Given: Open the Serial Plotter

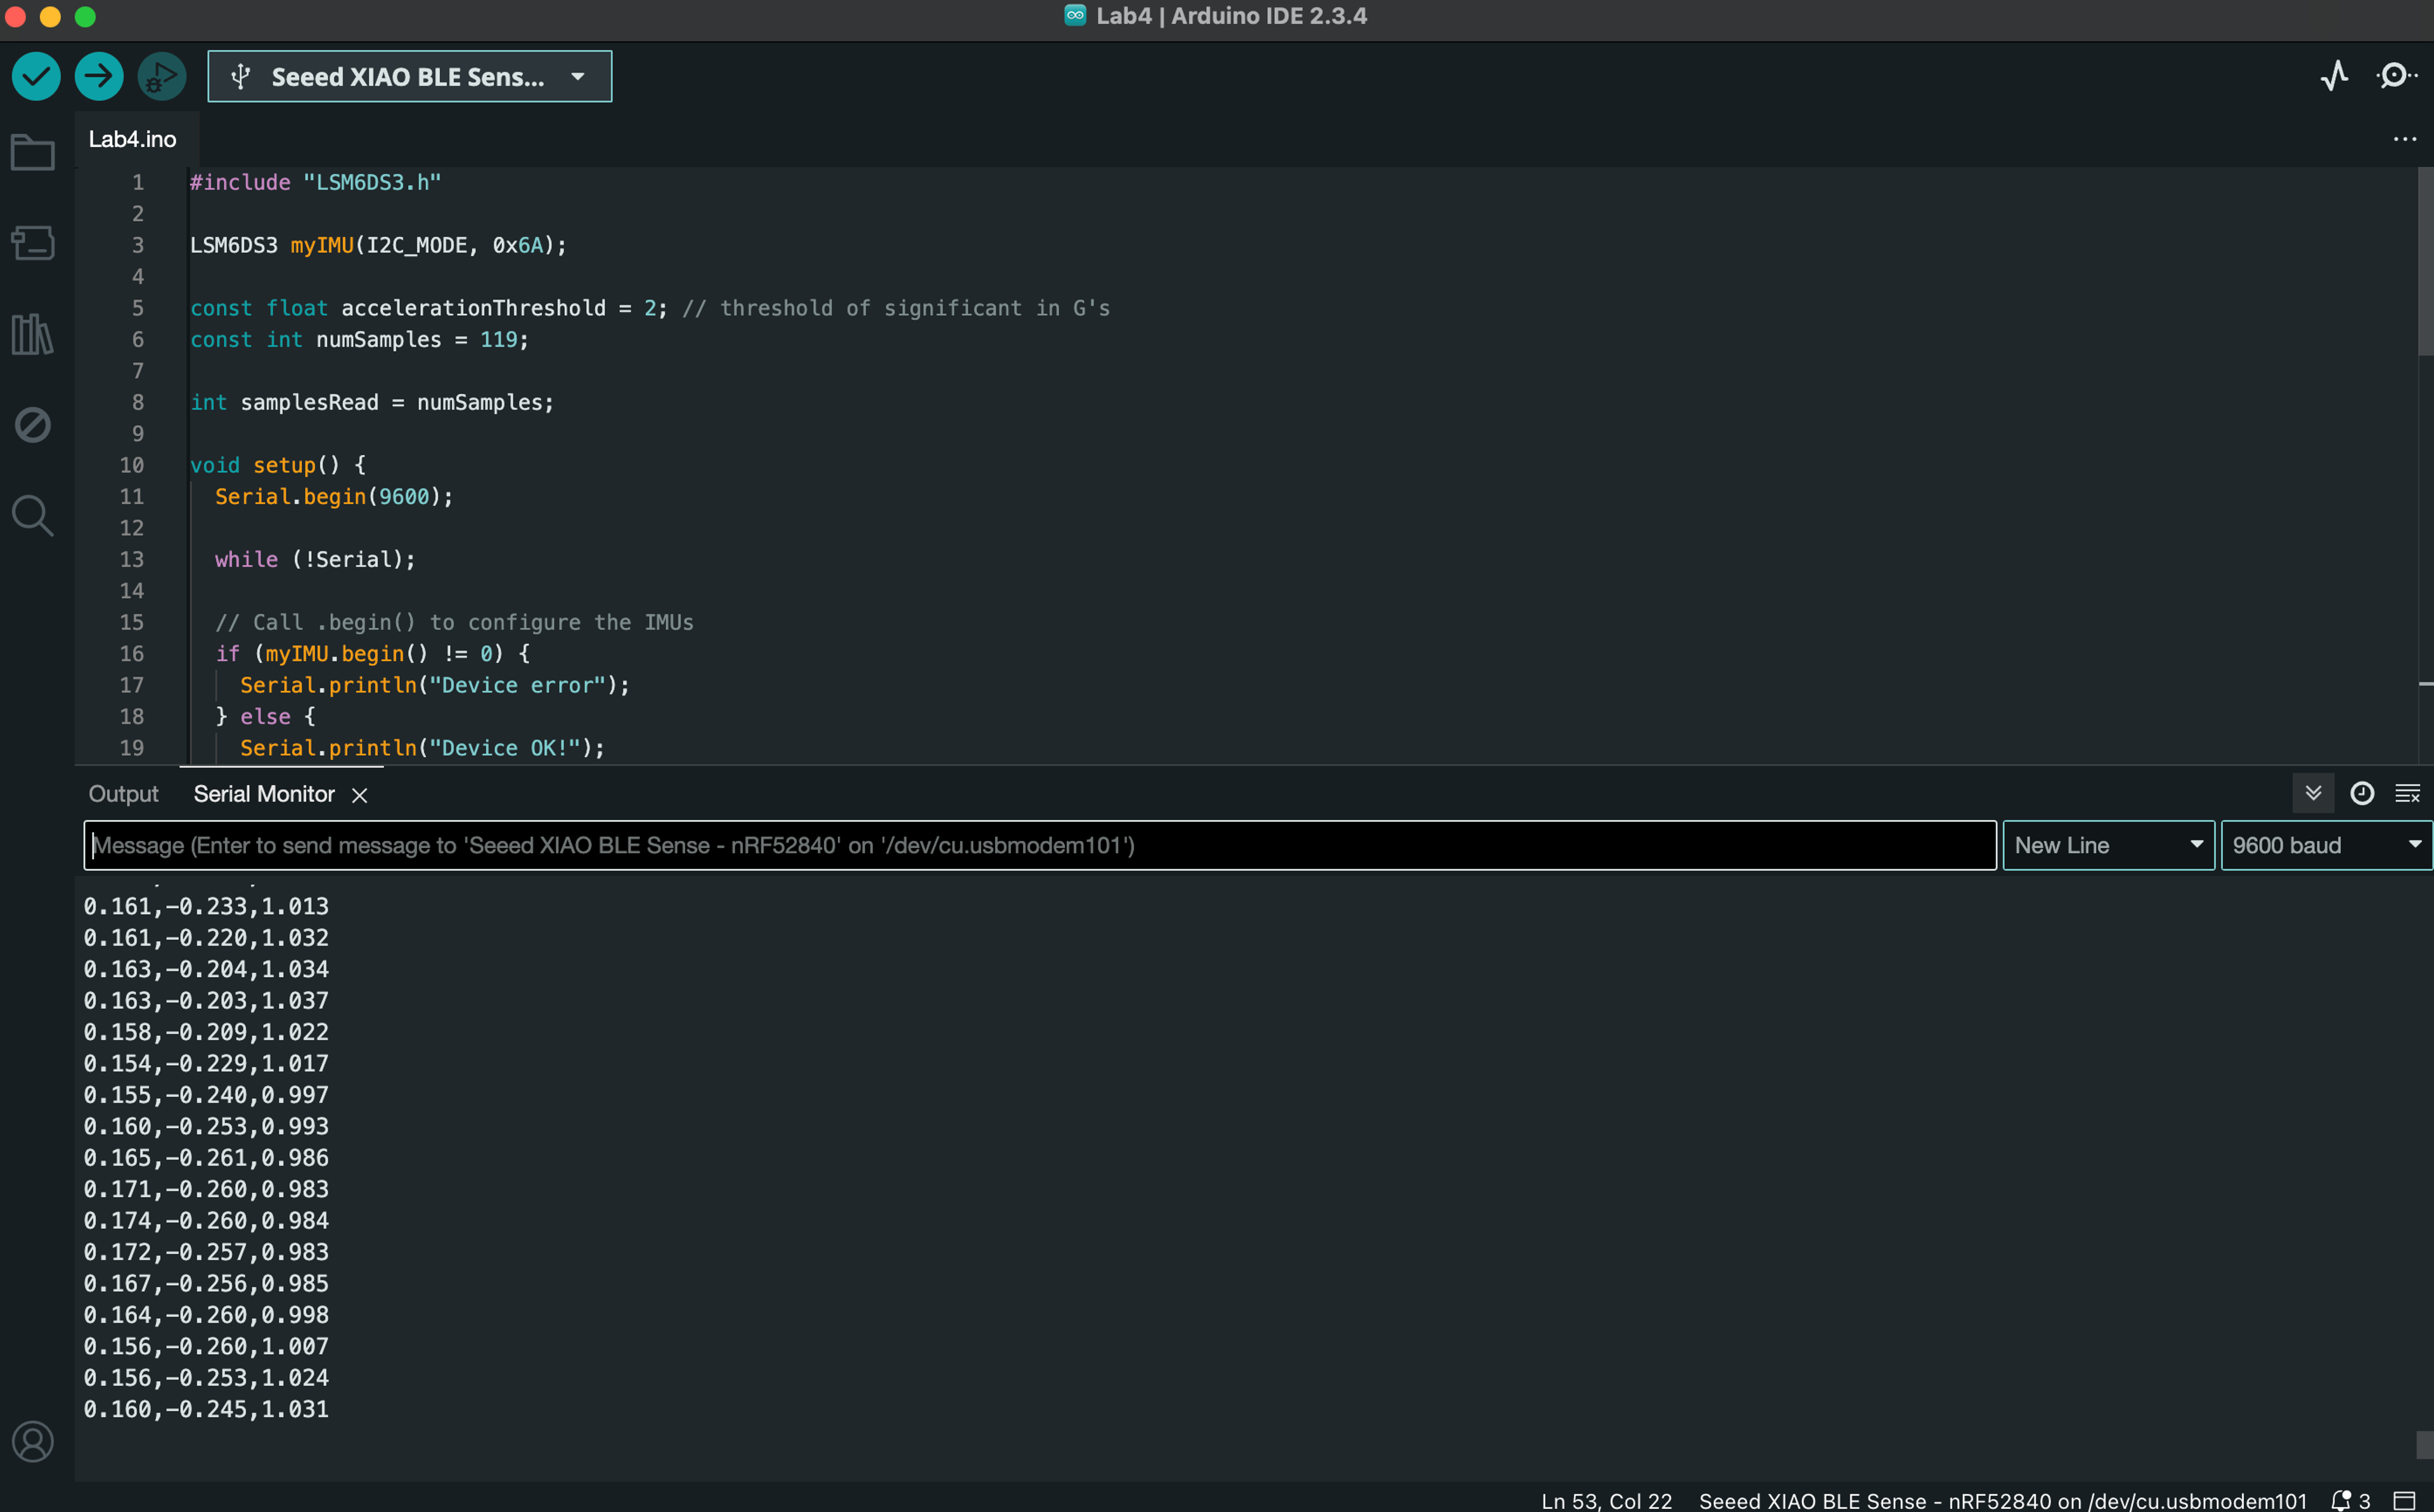Looking at the screenshot, I should [x=2334, y=76].
